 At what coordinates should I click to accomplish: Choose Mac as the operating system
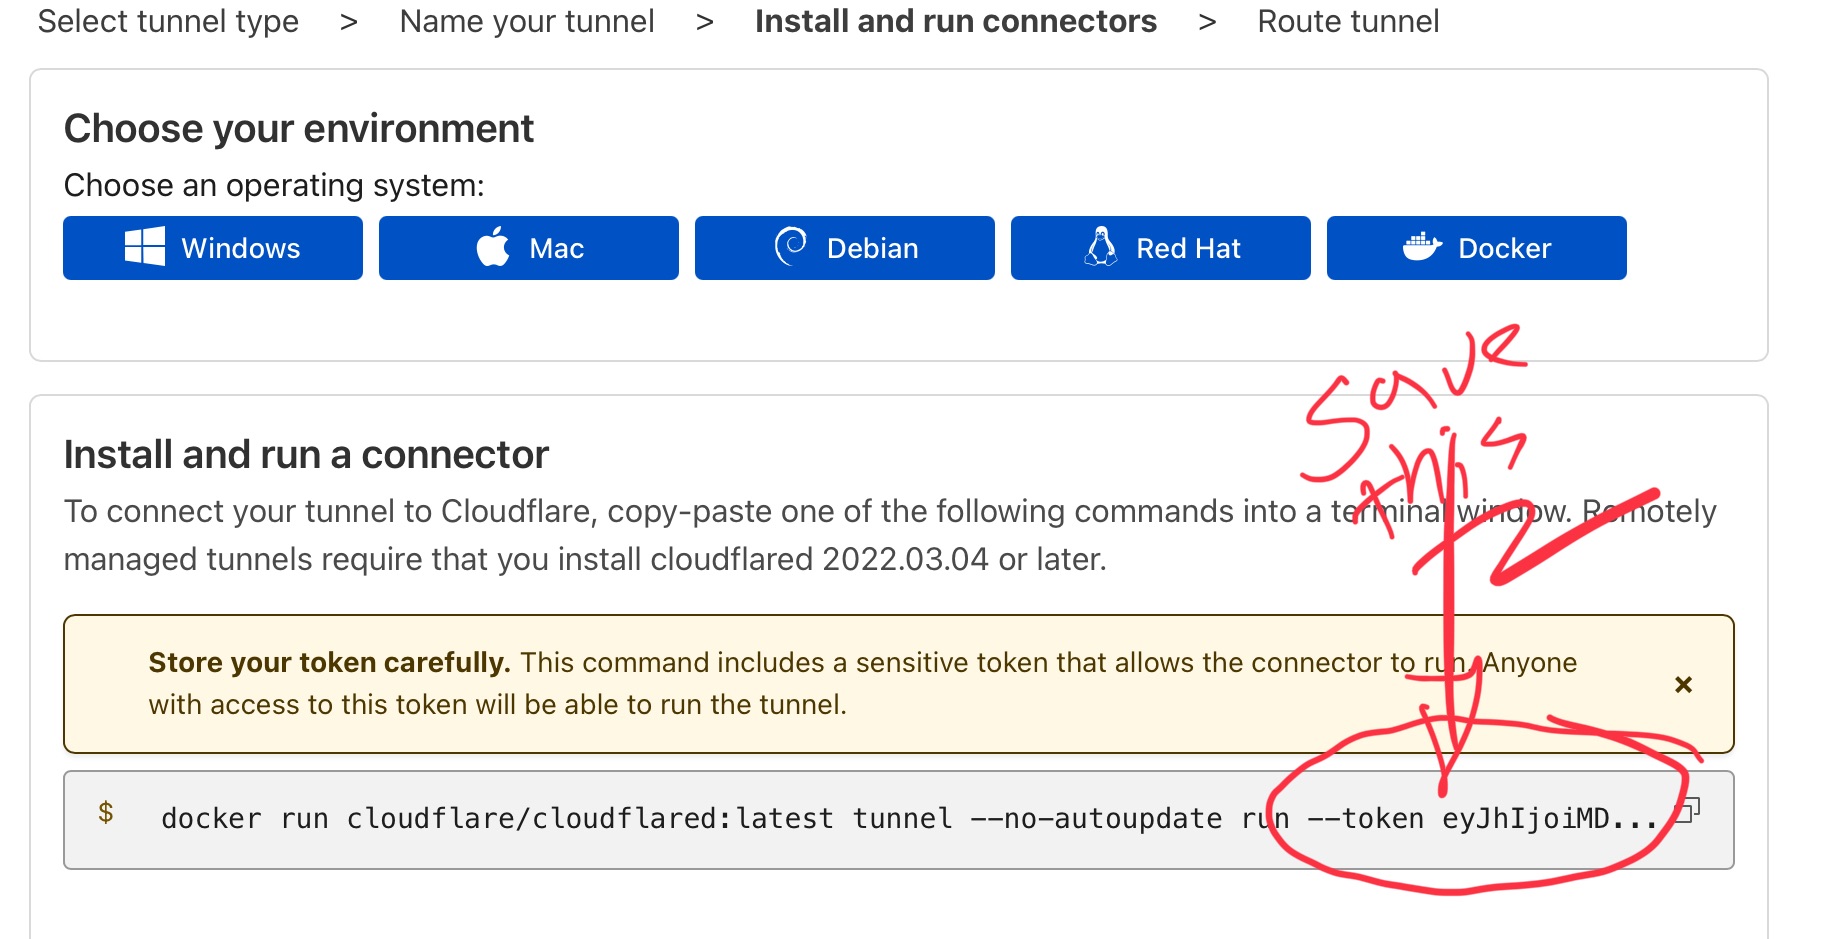528,248
